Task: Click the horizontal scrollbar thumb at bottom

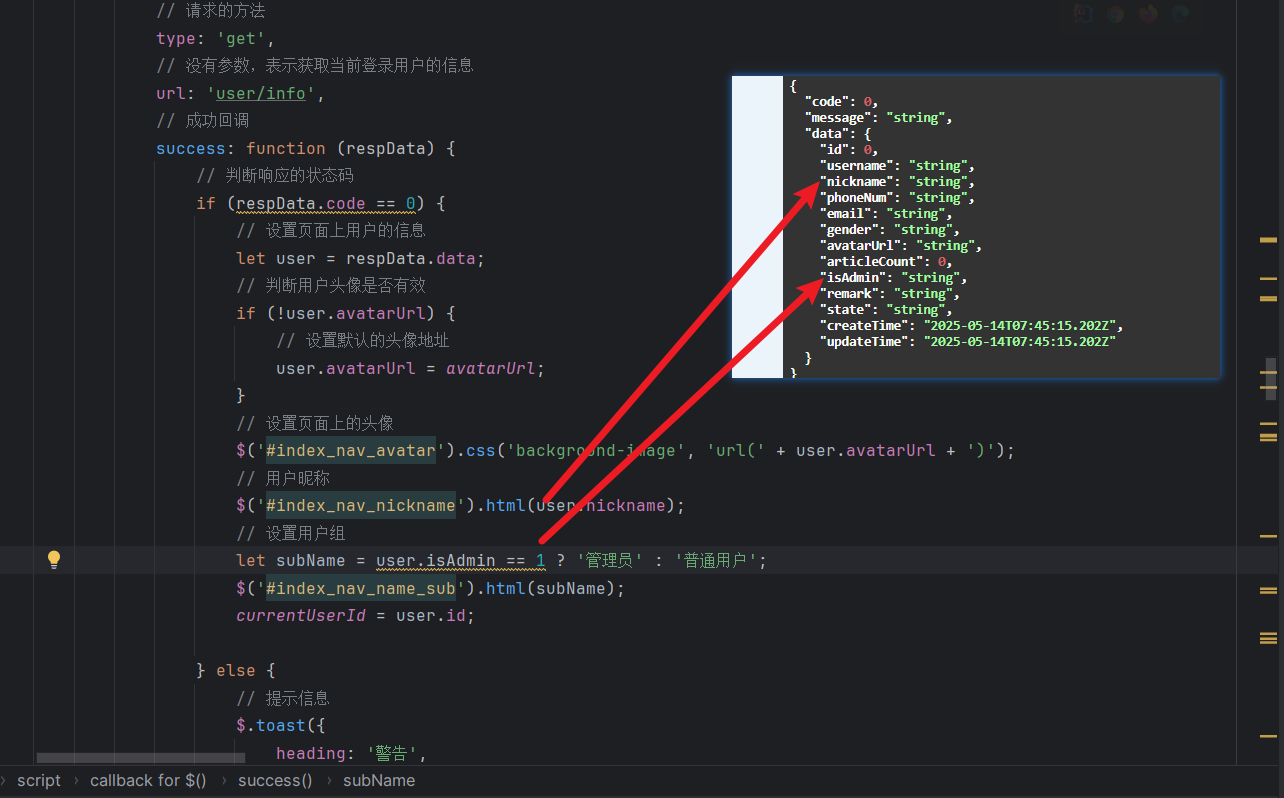Action: pos(141,758)
